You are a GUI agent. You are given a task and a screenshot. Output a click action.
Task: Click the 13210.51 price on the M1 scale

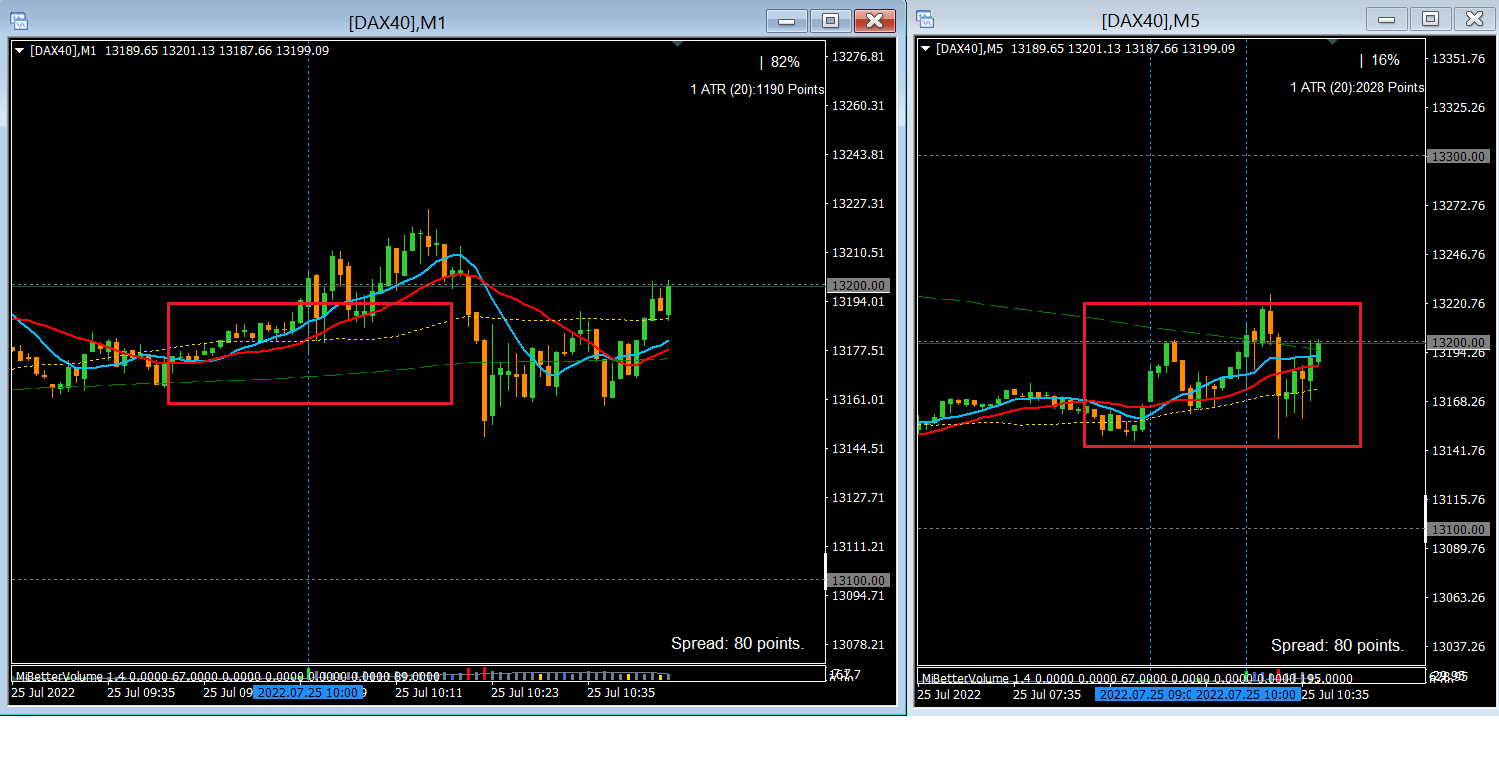858,253
